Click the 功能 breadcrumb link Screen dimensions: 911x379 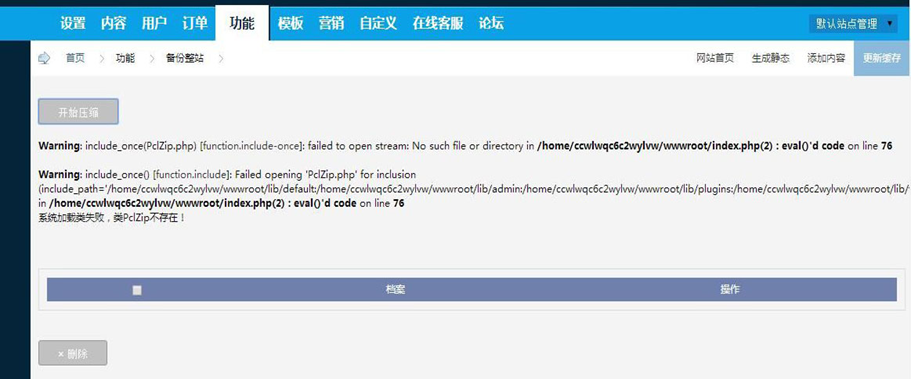click(125, 58)
